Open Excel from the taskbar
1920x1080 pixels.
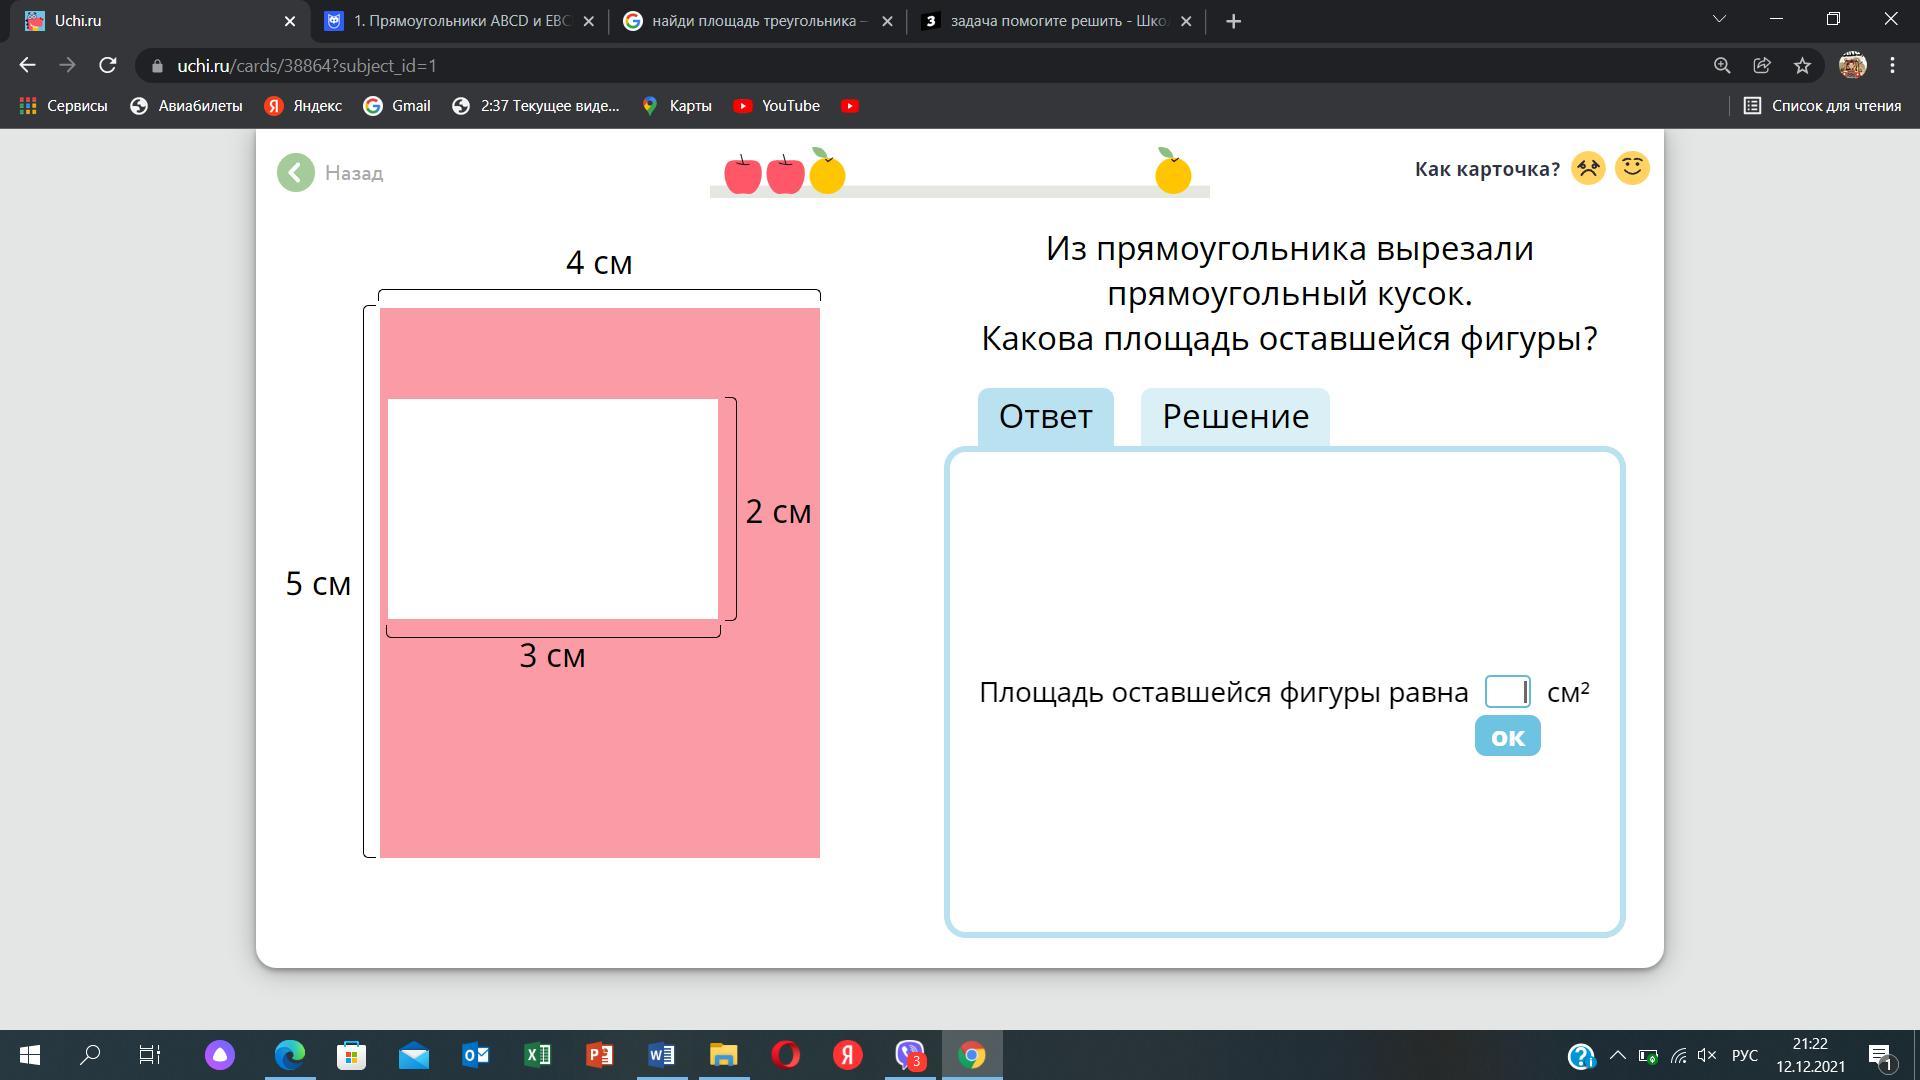[x=537, y=1055]
